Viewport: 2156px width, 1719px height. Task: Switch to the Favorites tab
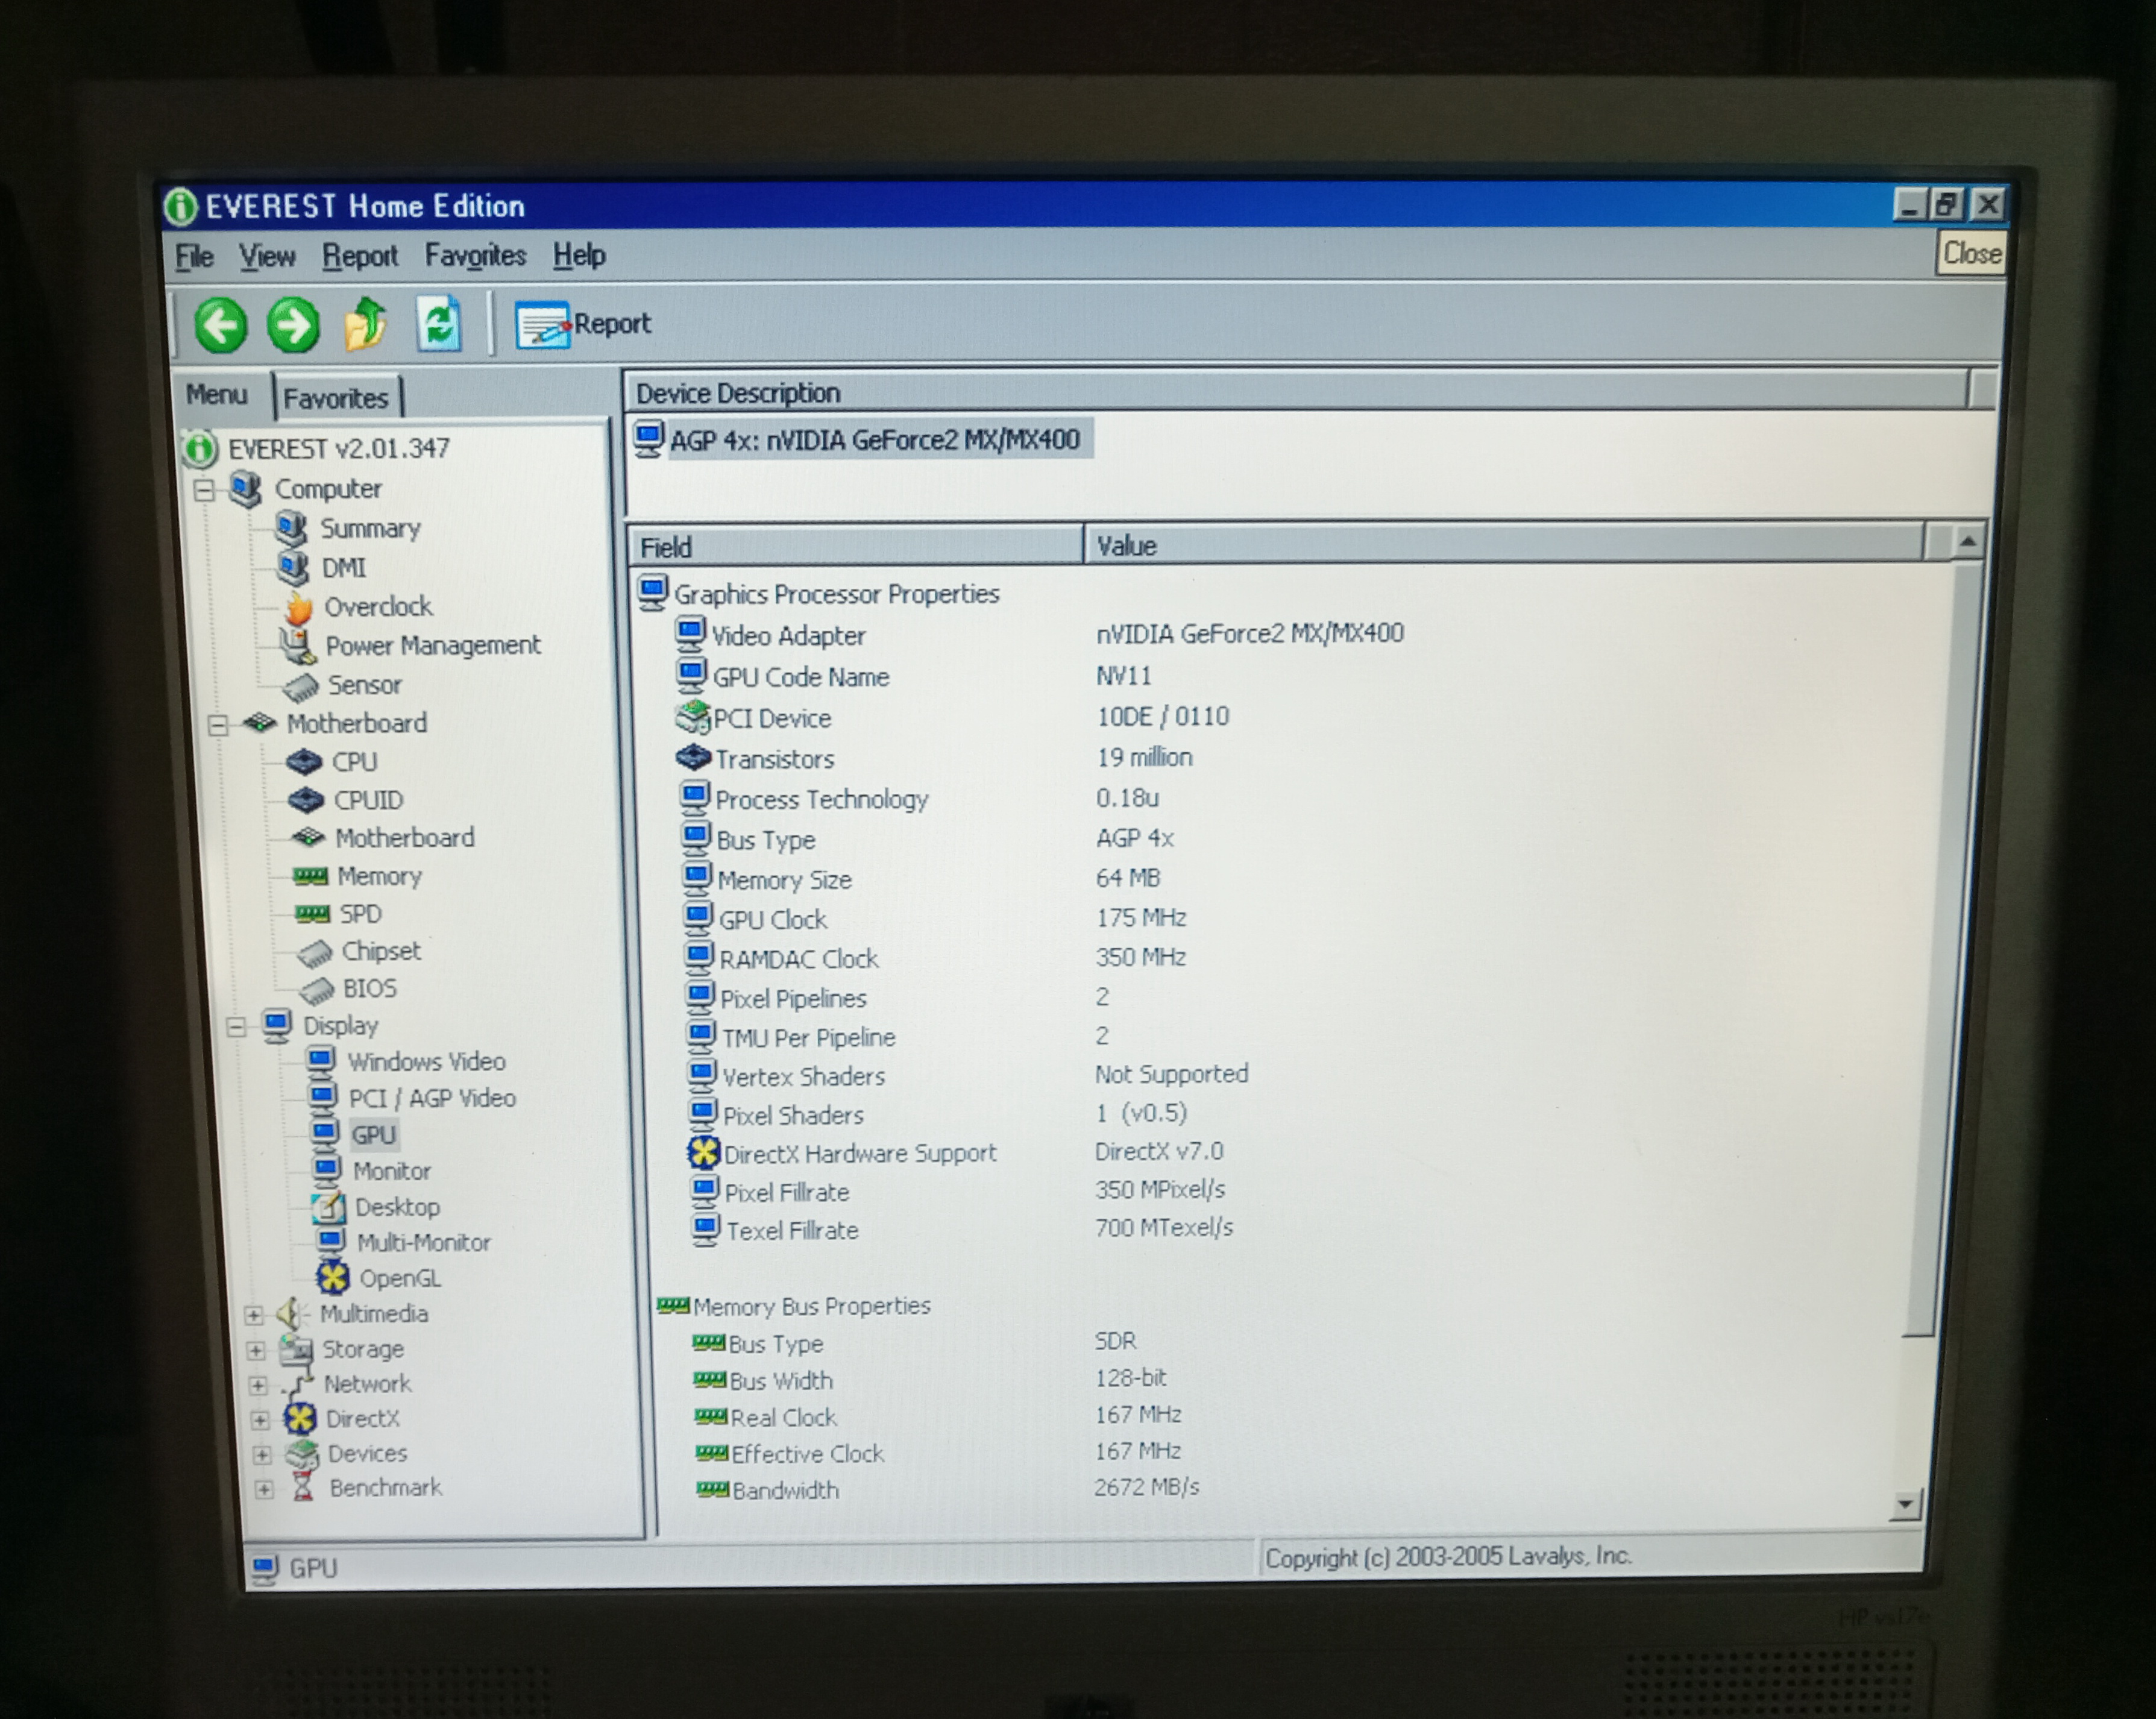click(336, 398)
